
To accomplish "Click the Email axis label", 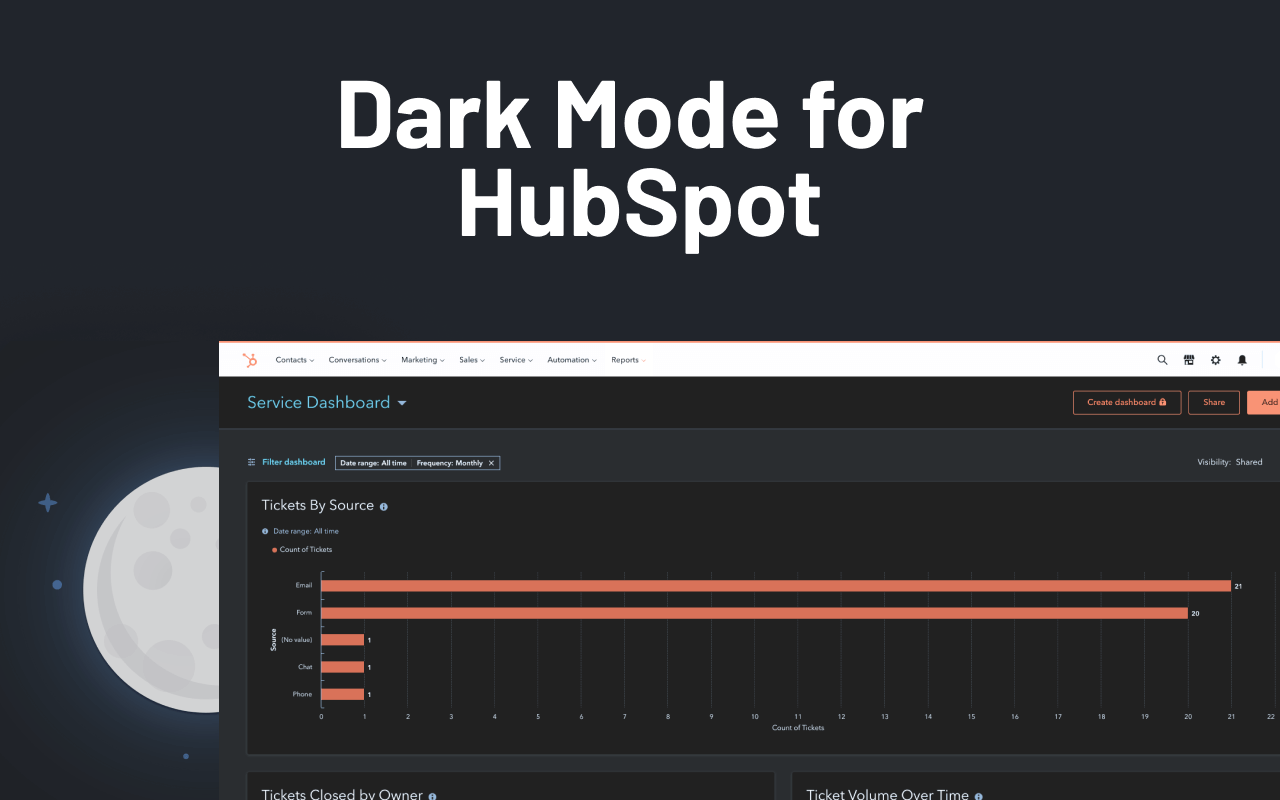I will 304,585.
